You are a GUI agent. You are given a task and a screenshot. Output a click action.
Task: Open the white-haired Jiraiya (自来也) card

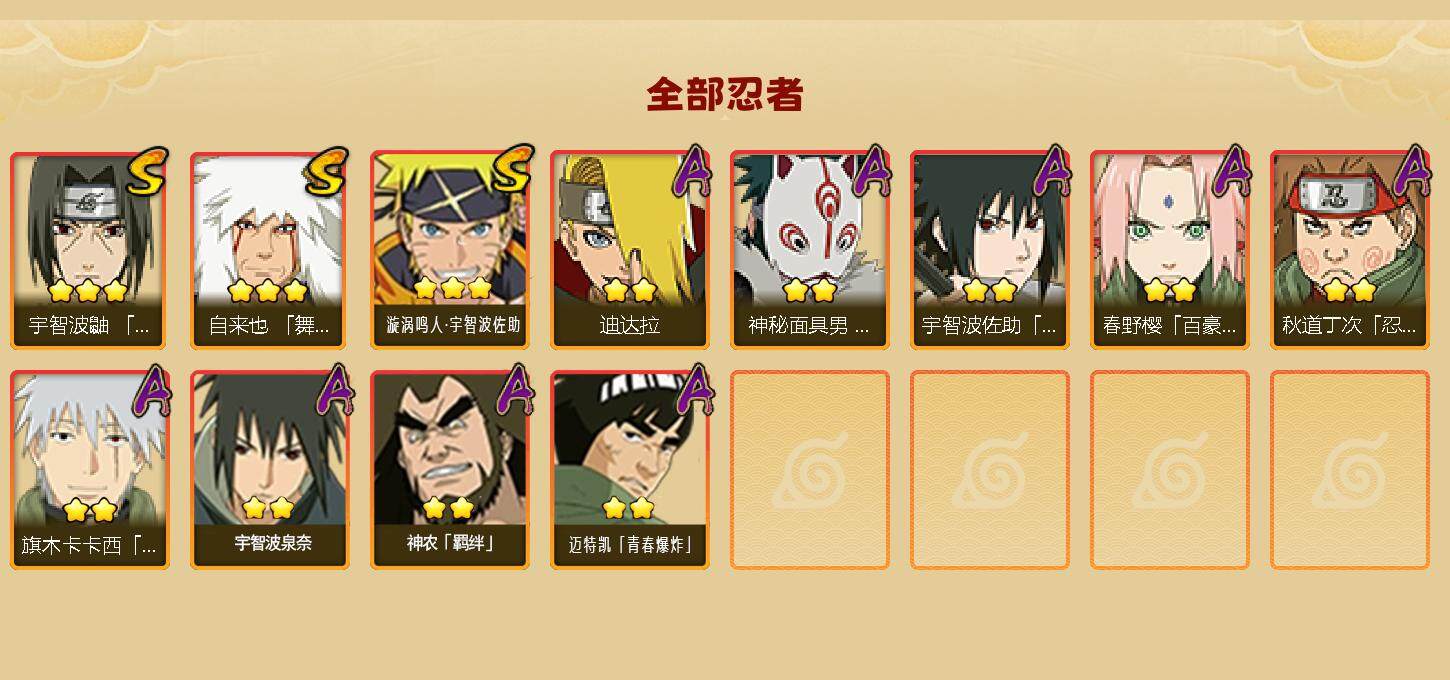270,250
